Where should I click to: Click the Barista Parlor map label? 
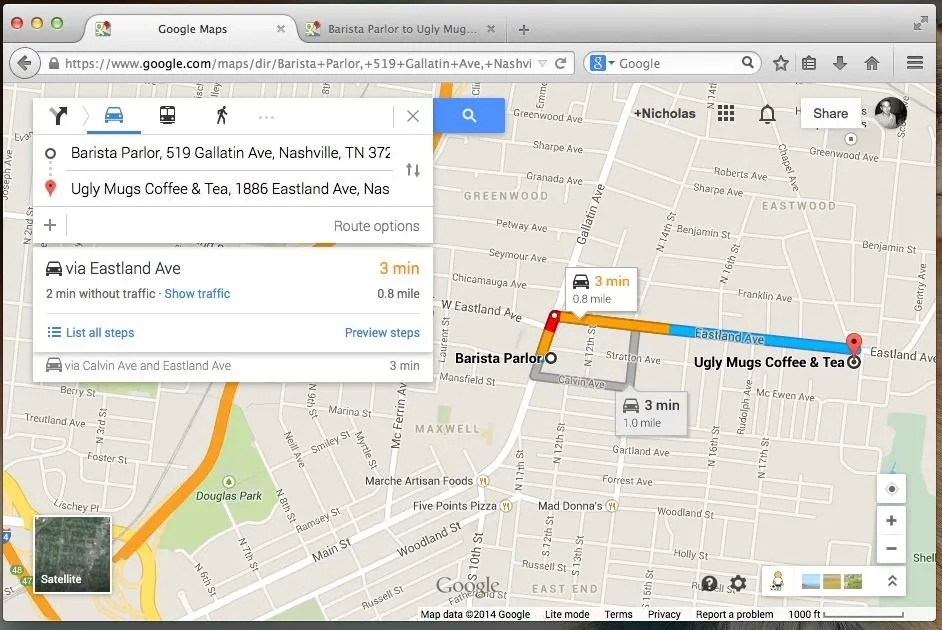click(499, 358)
